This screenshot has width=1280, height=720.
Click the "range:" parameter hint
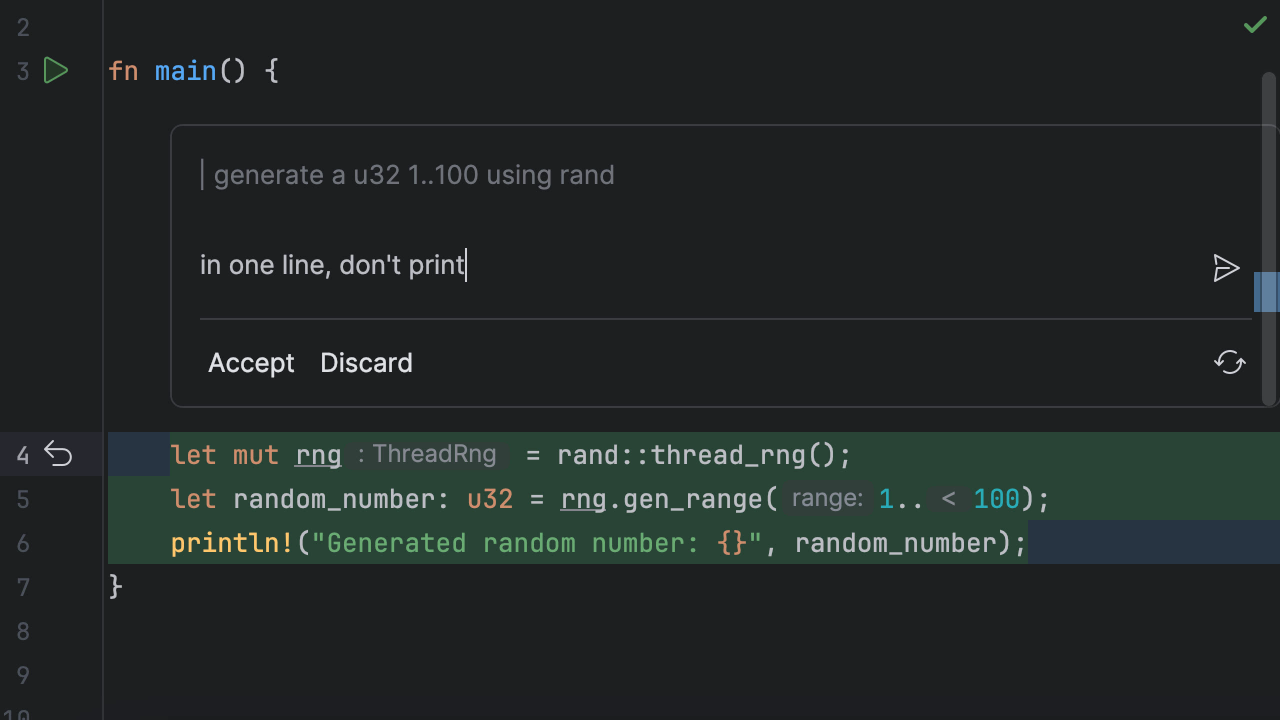click(826, 499)
